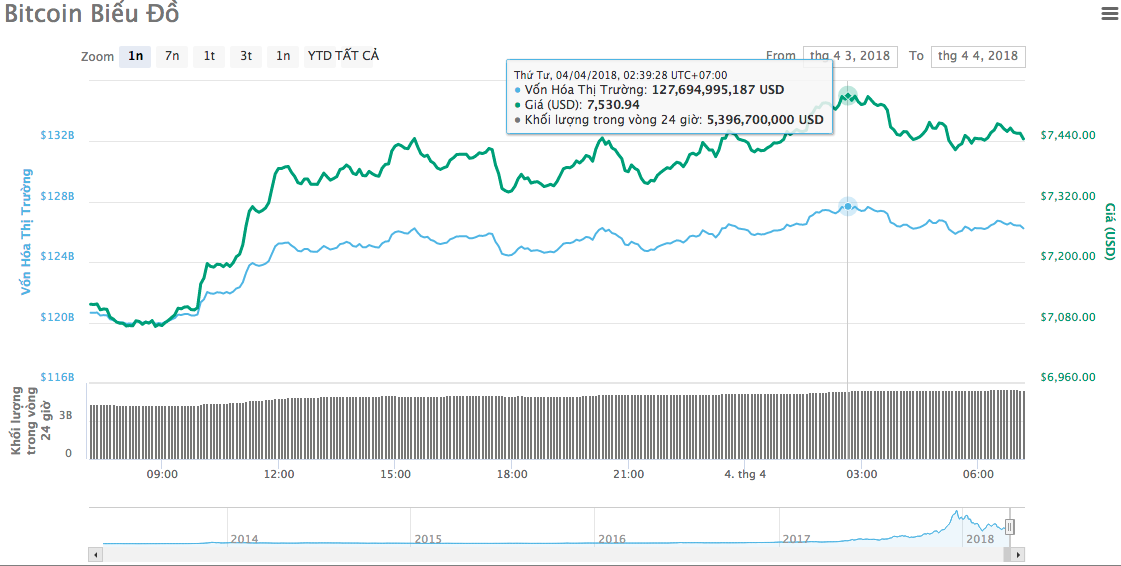This screenshot has height=566, width=1121.
Task: Click the To date field
Action: tap(978, 56)
